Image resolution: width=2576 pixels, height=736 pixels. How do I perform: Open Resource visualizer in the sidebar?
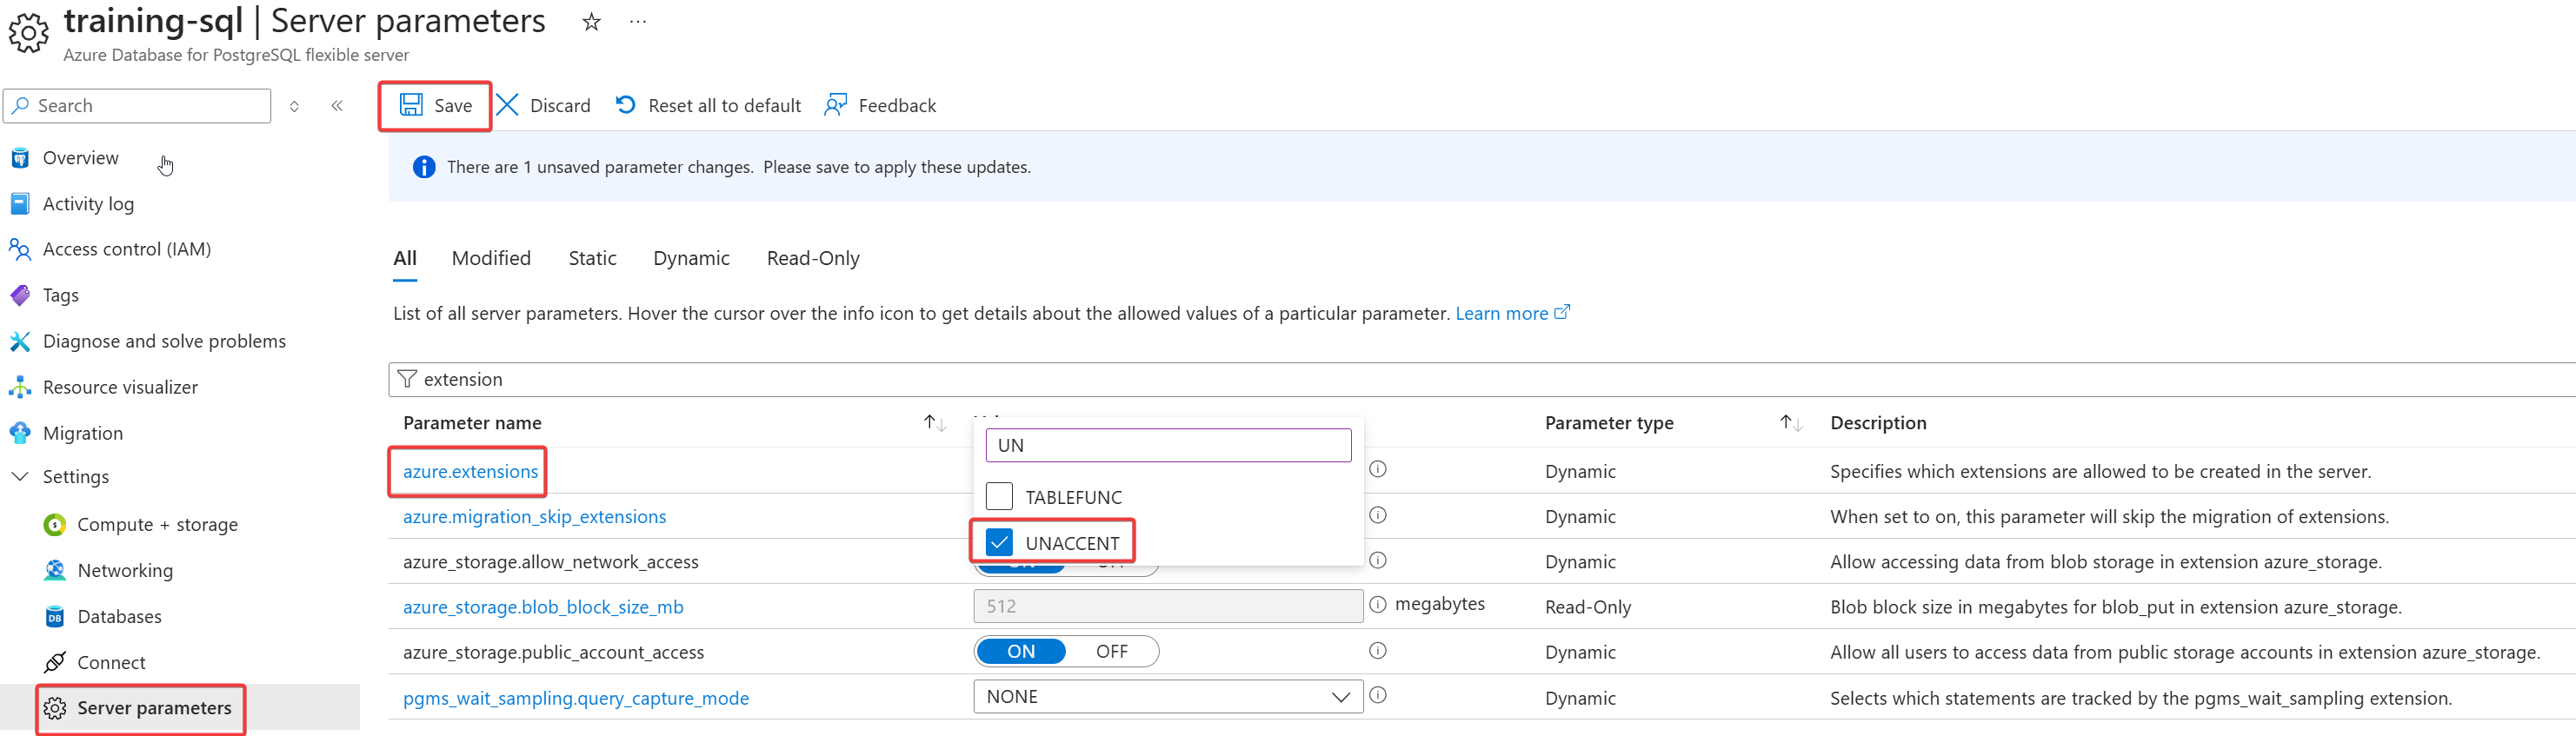pos(120,387)
